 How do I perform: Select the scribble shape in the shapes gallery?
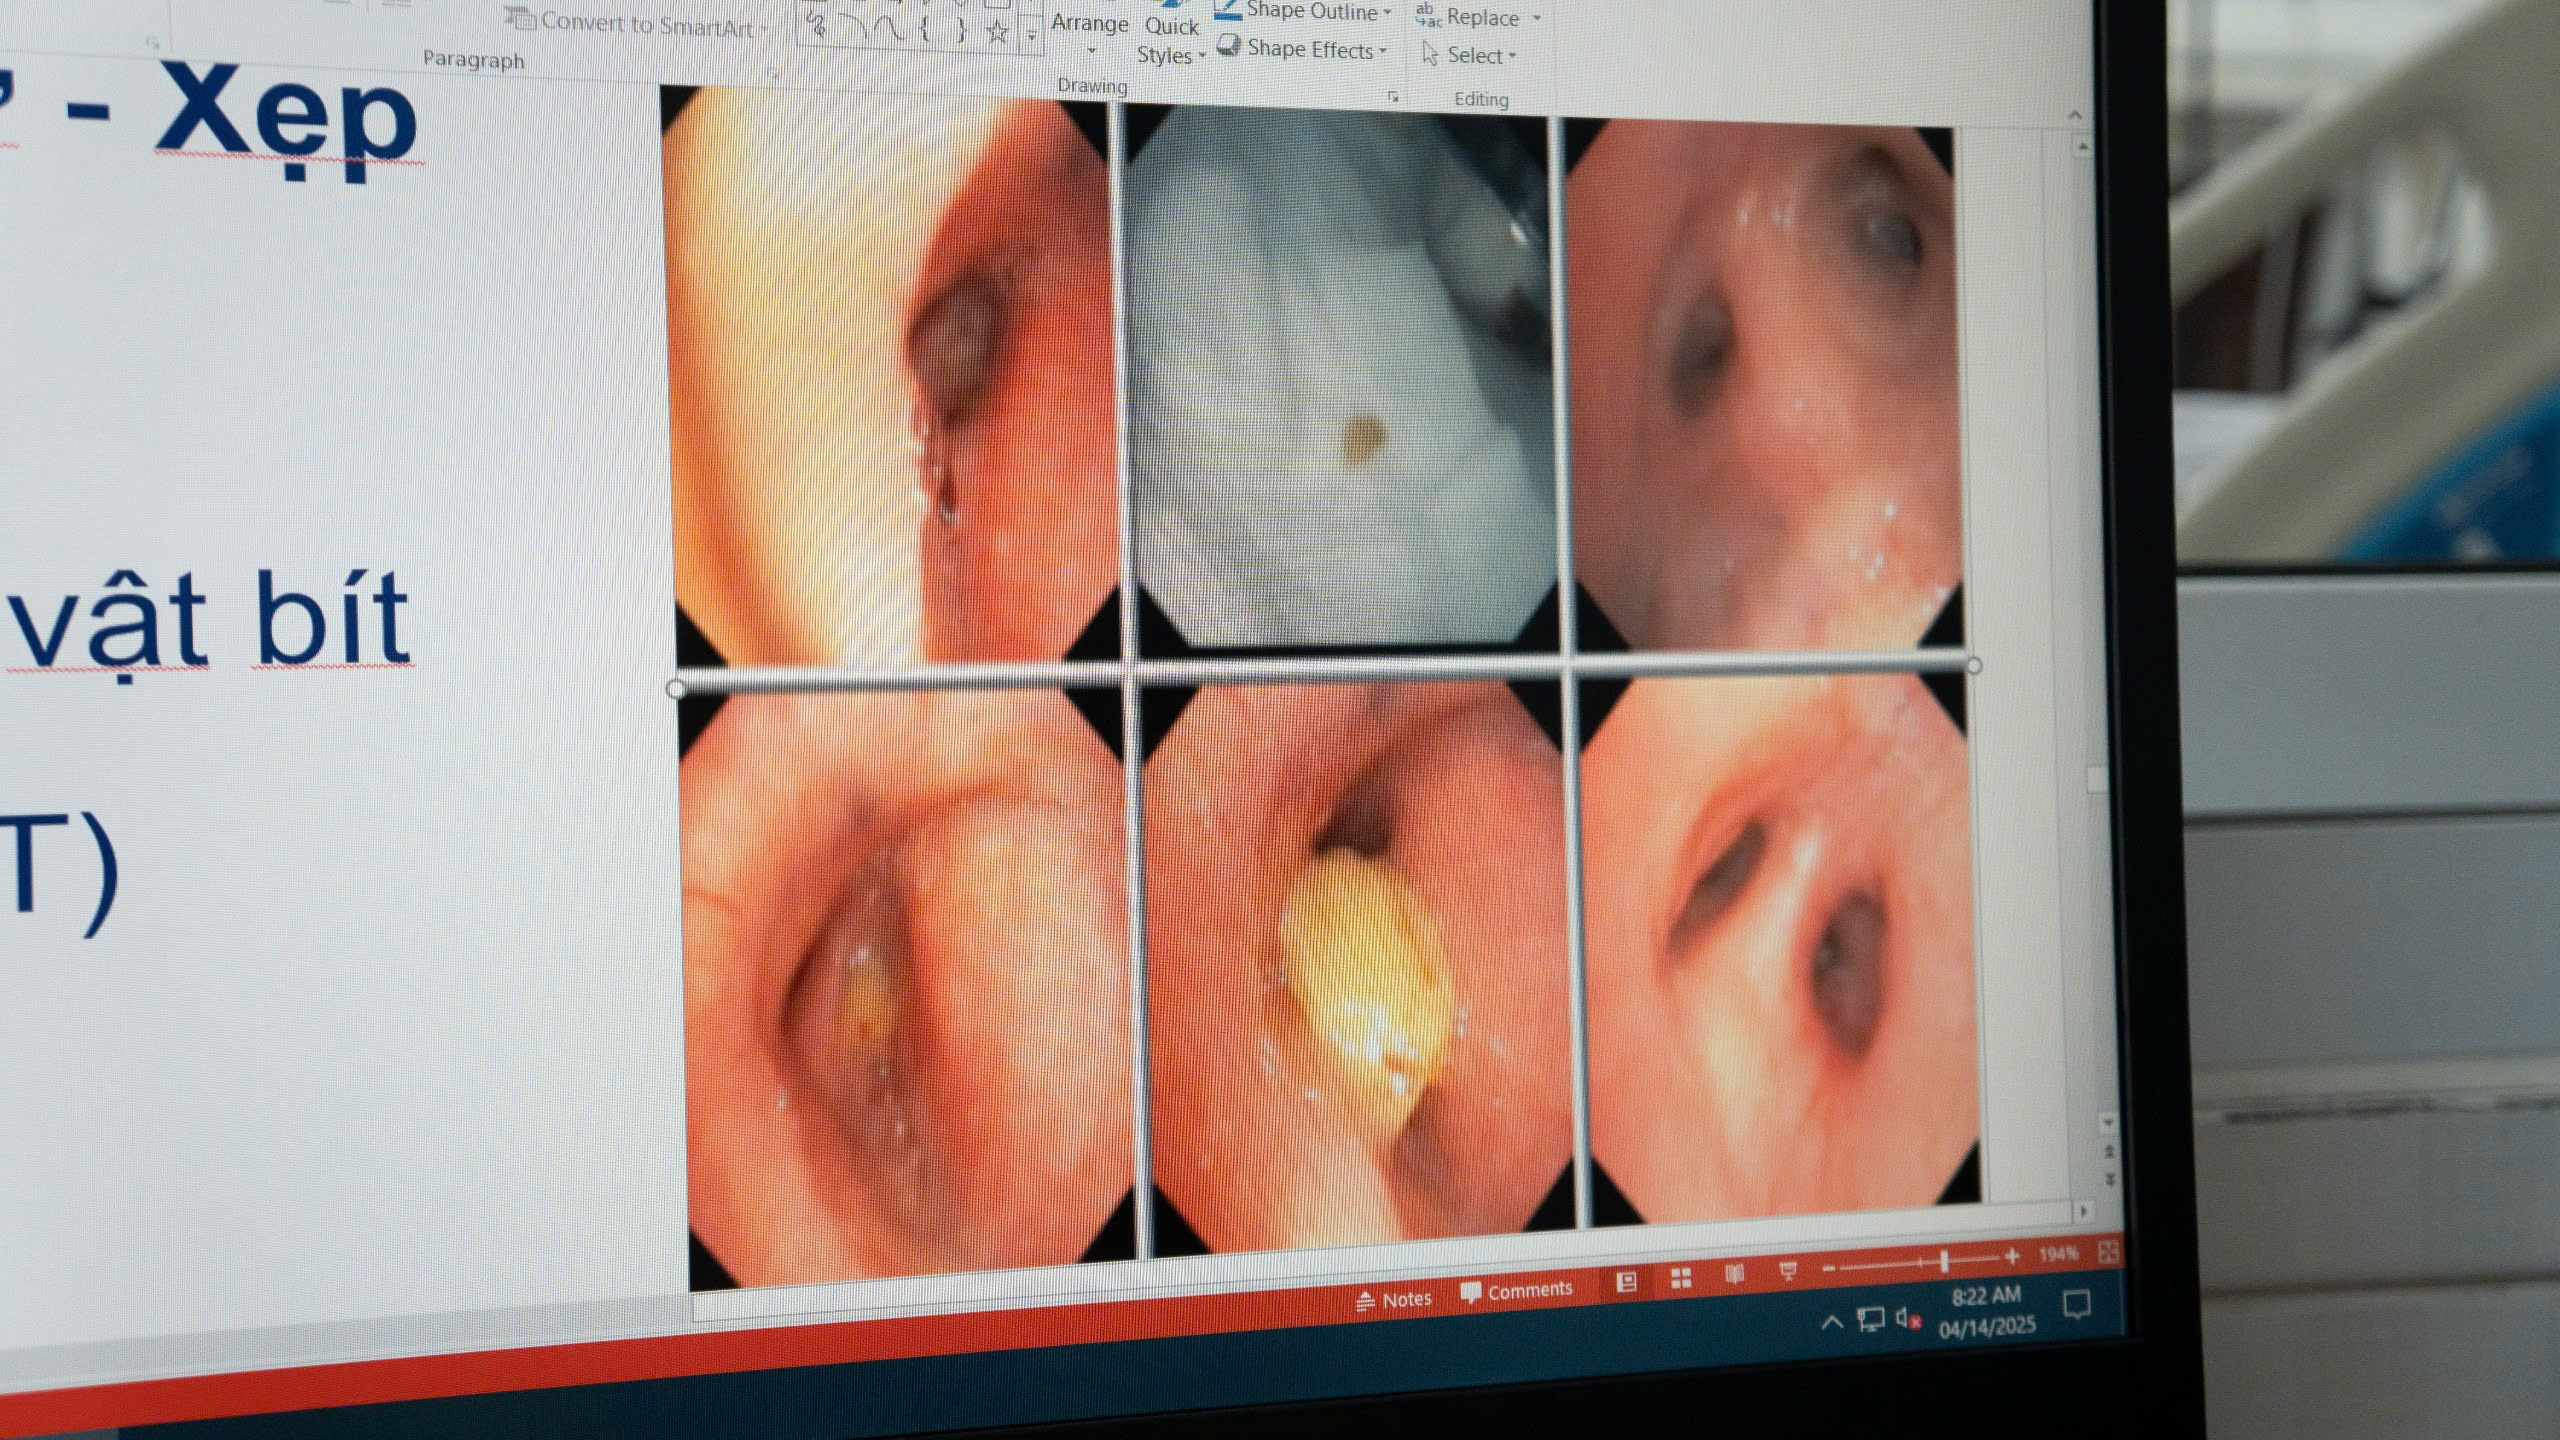pos(818,25)
